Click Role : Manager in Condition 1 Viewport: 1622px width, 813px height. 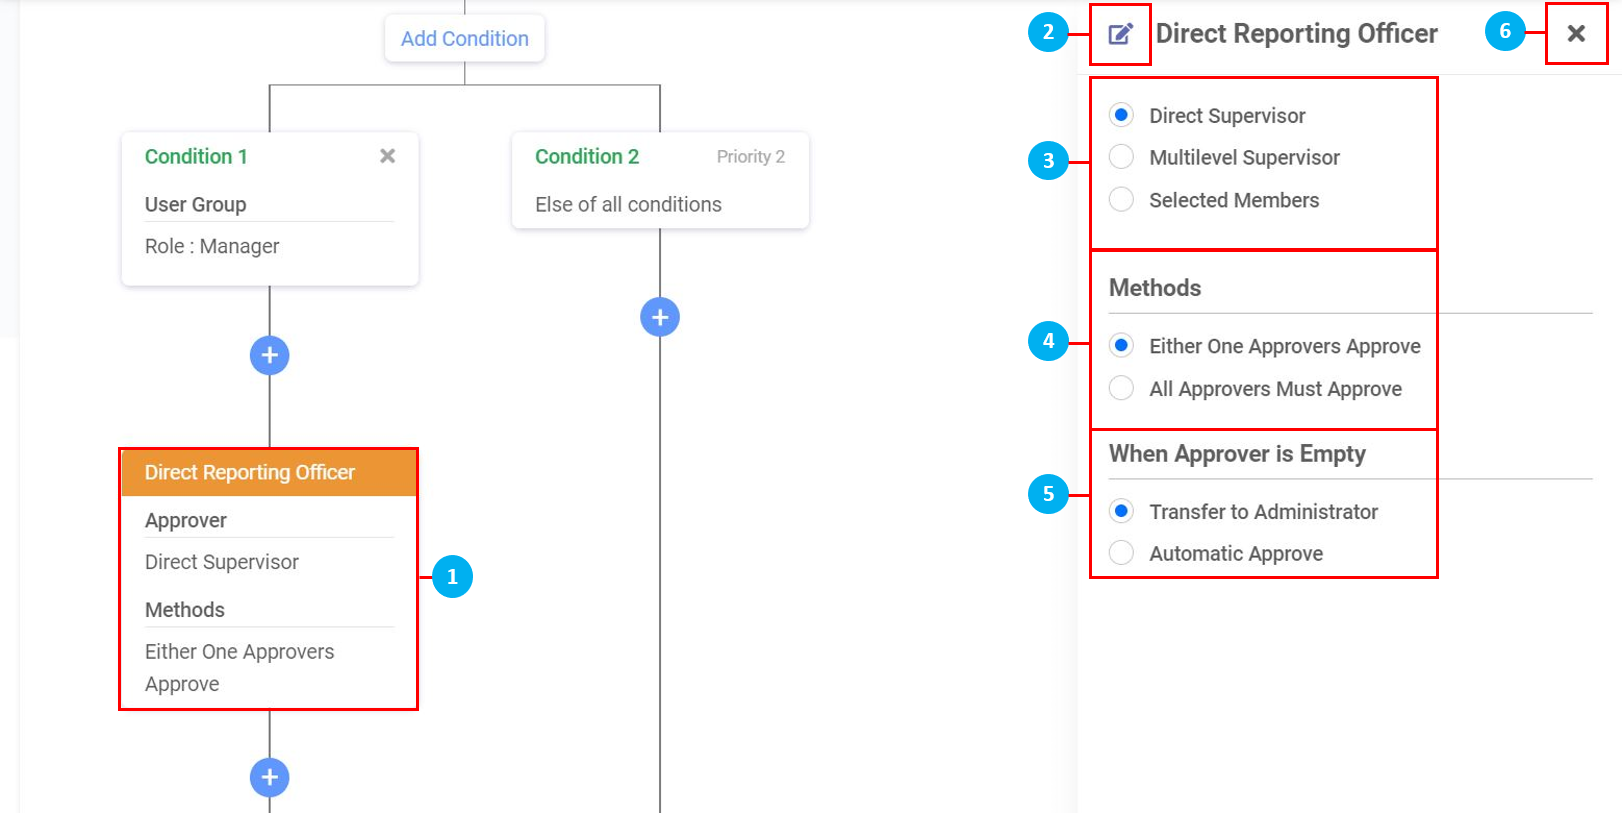coord(212,246)
